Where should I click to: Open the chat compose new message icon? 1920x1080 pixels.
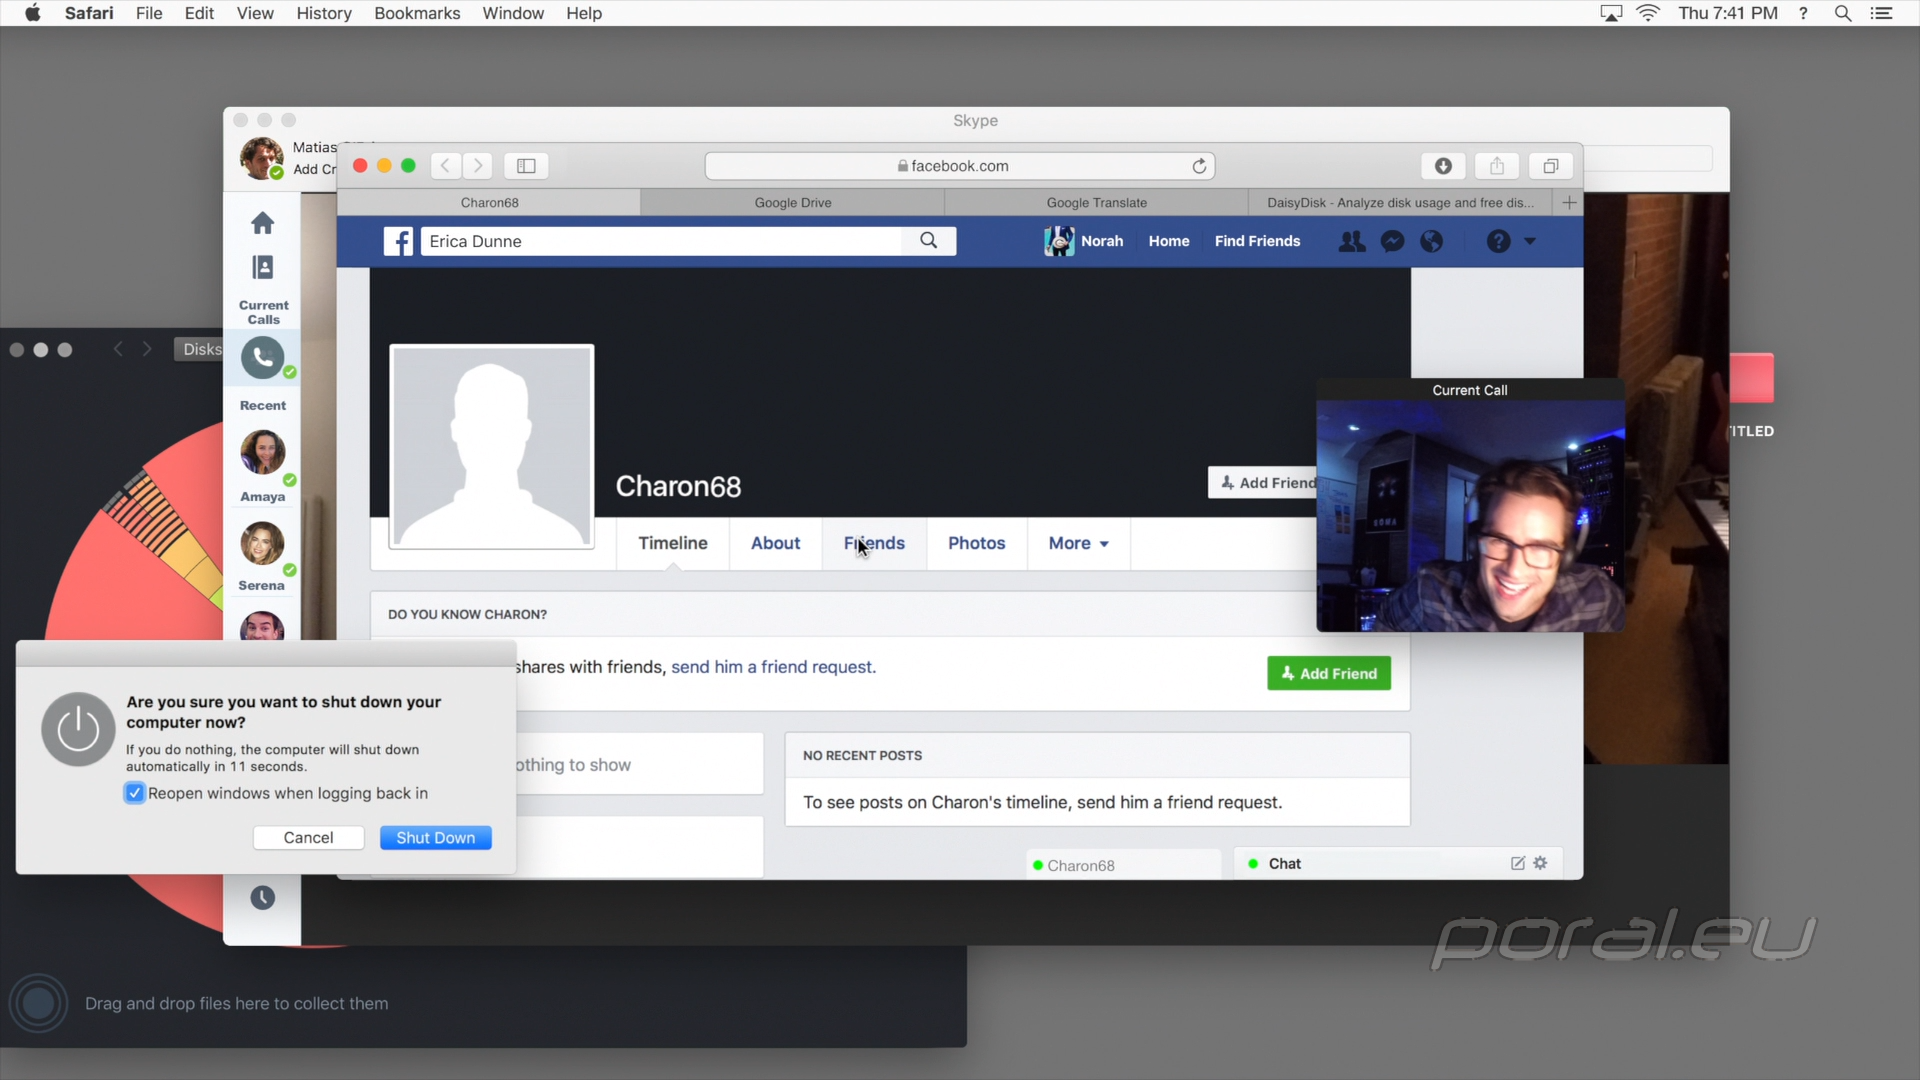pos(1518,863)
